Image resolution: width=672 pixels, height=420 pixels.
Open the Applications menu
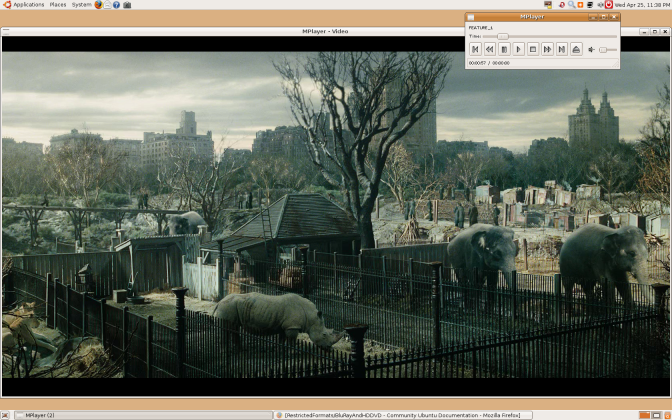point(28,5)
